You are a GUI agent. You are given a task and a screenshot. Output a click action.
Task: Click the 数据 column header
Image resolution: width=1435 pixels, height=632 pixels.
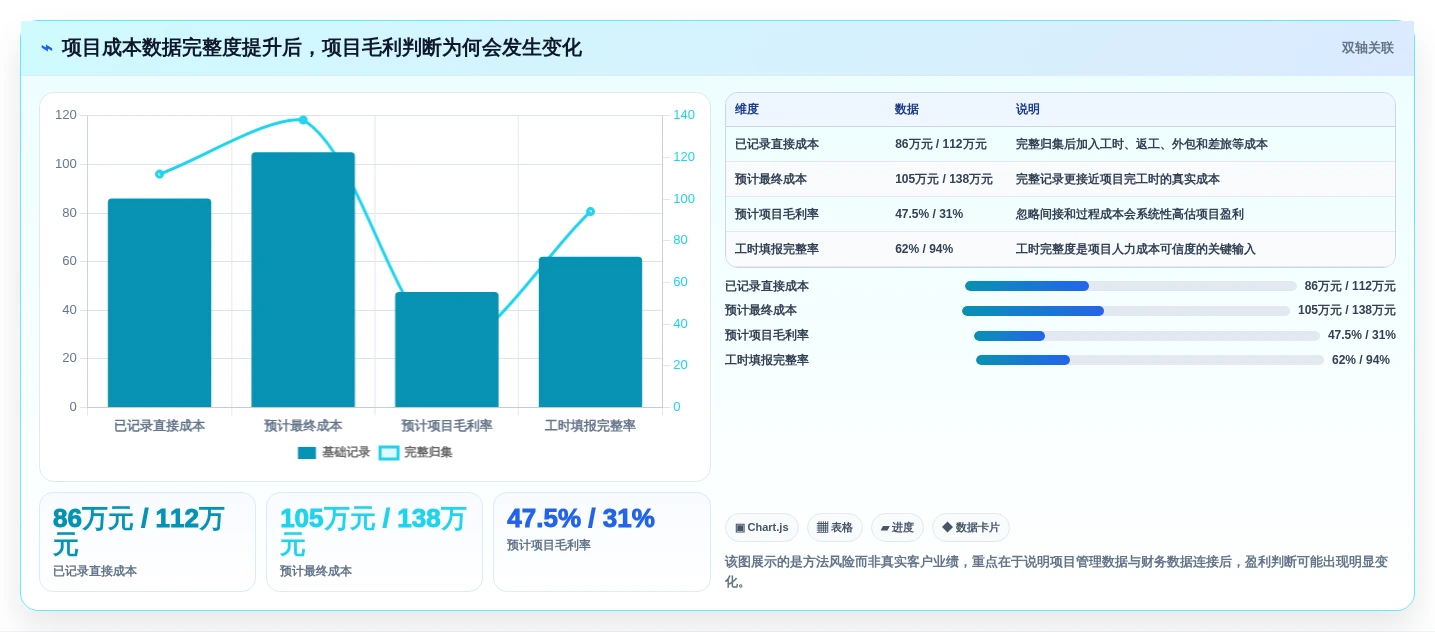pyautogui.click(x=907, y=110)
